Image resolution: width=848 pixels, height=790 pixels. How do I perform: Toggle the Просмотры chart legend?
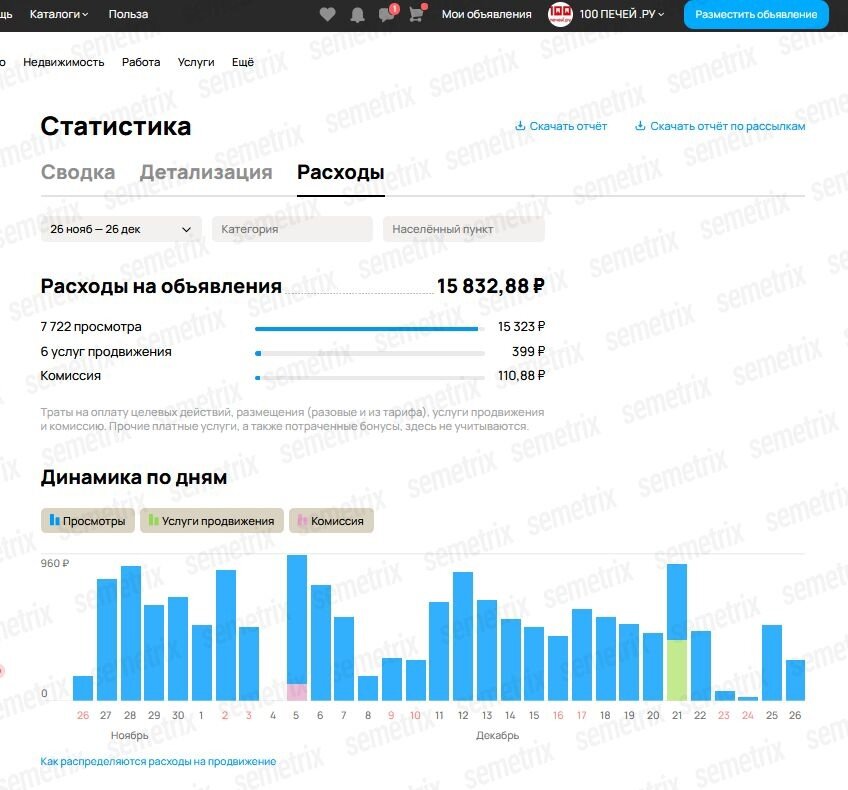[85, 520]
